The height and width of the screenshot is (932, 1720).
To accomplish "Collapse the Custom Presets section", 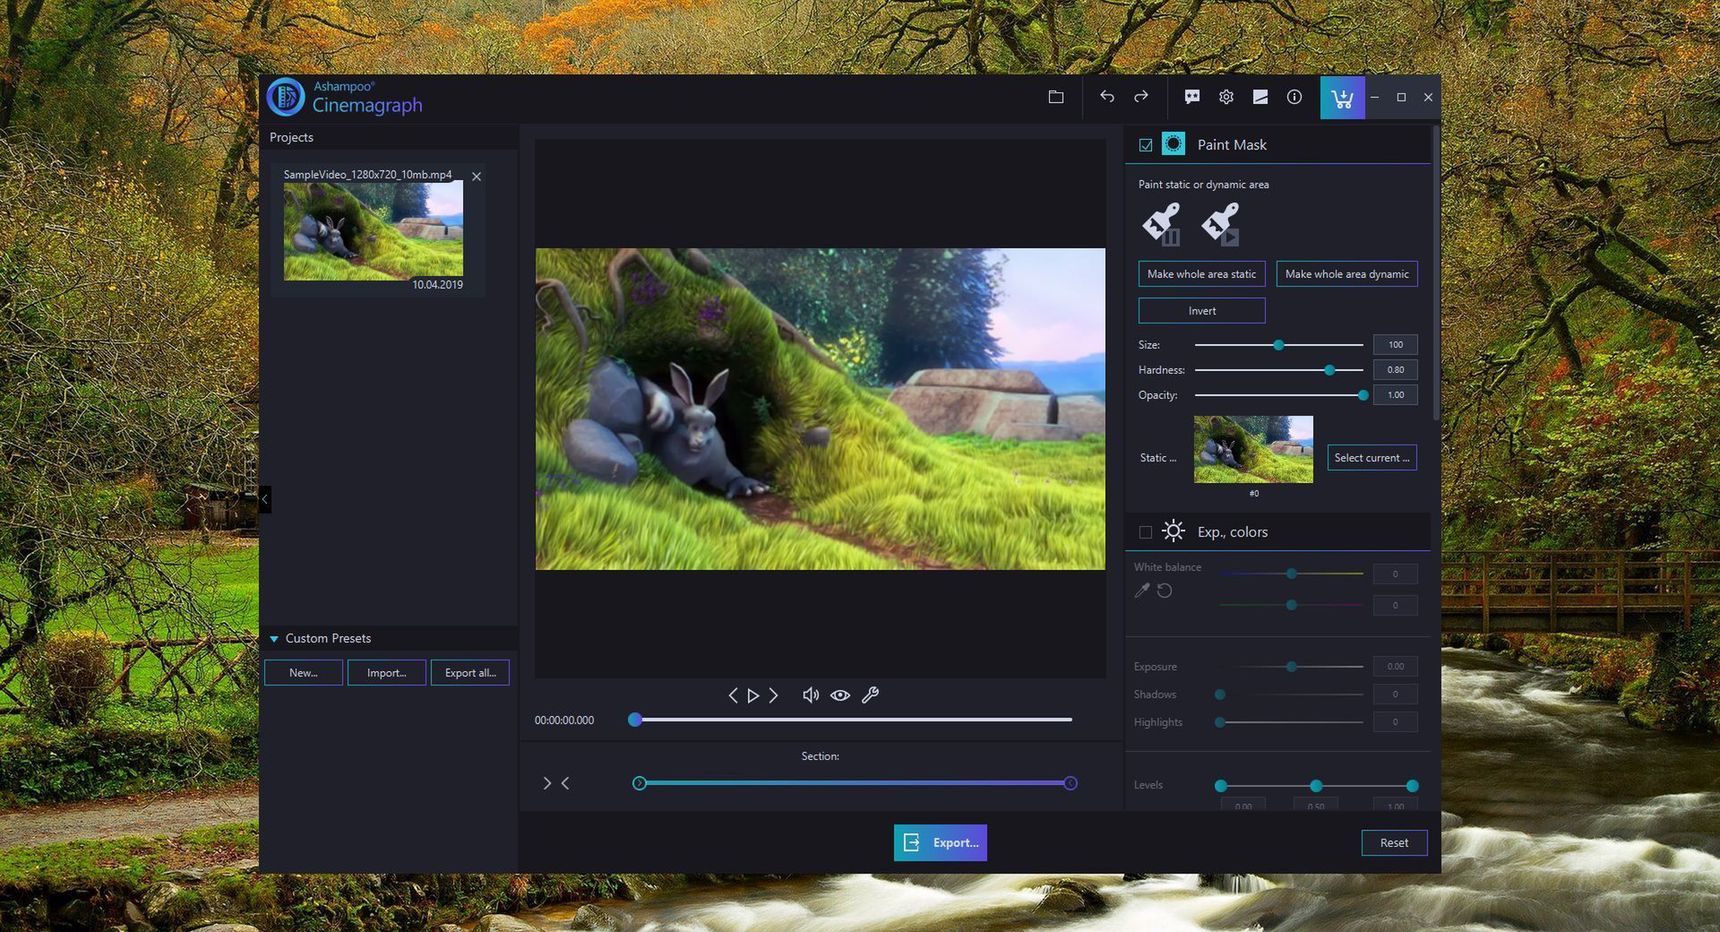I will click(274, 638).
